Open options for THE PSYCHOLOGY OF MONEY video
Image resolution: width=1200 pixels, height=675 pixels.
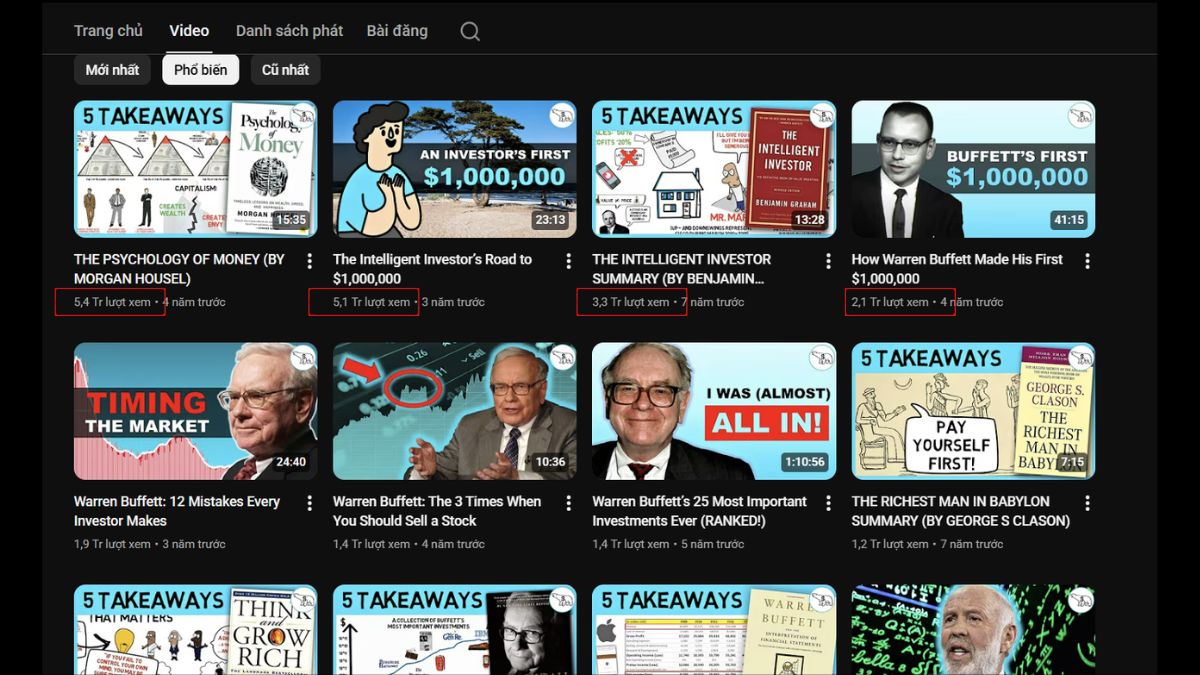pyautogui.click(x=309, y=260)
